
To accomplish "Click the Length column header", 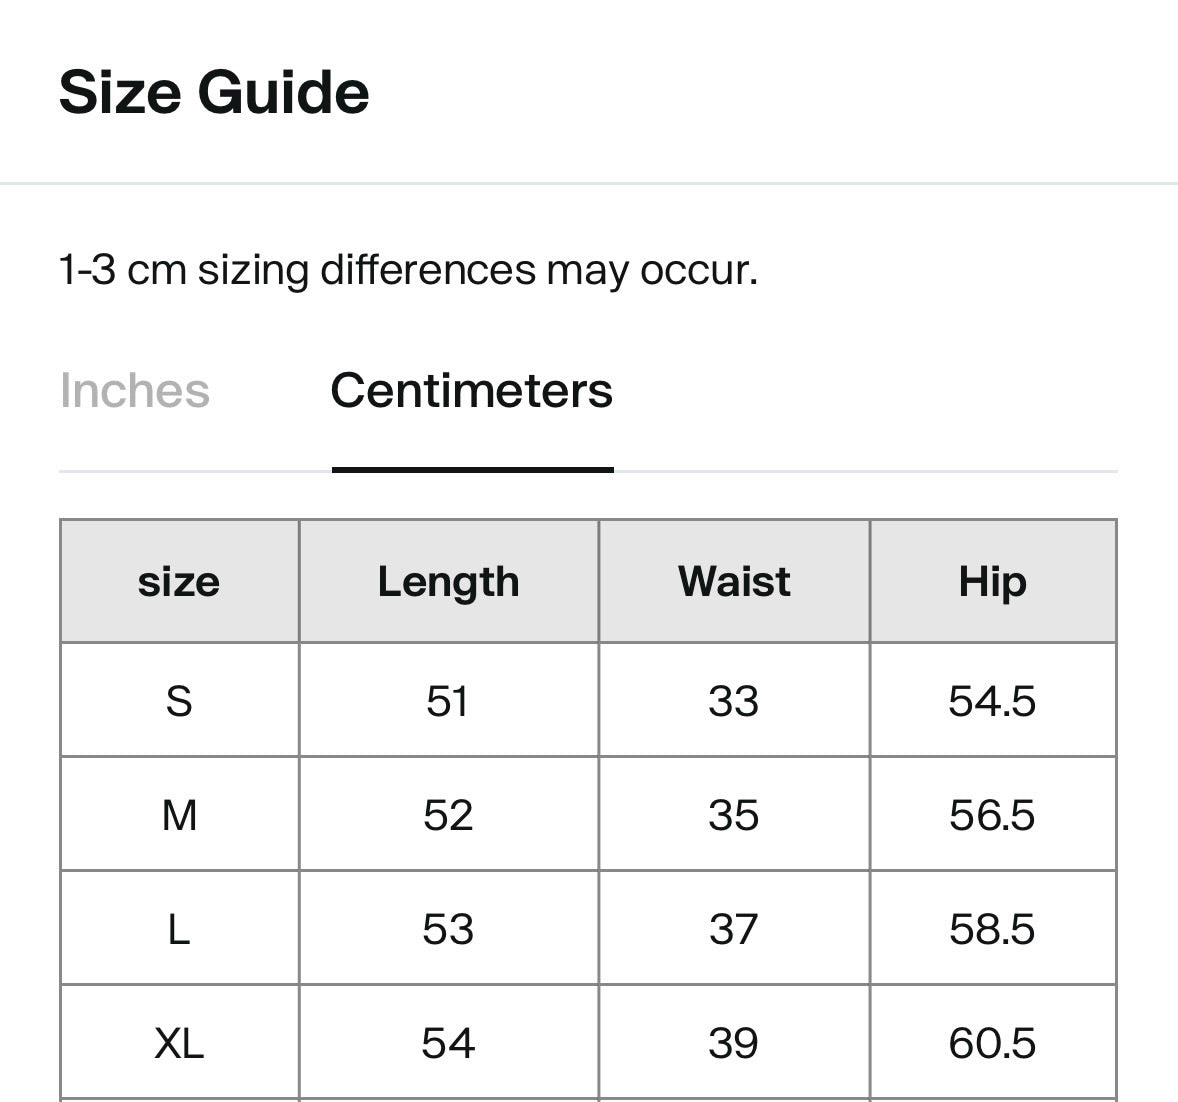I will pyautogui.click(x=449, y=581).
